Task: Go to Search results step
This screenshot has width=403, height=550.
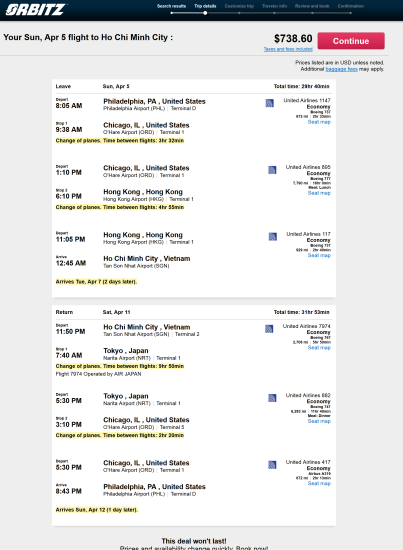Action: coord(171,6)
